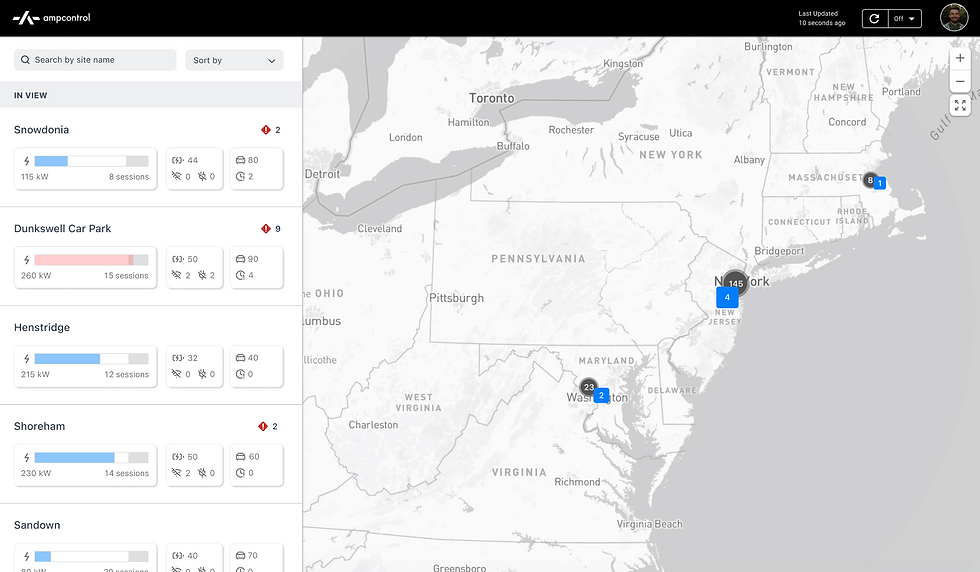Click Henstridge's power bolt icon

point(26,359)
